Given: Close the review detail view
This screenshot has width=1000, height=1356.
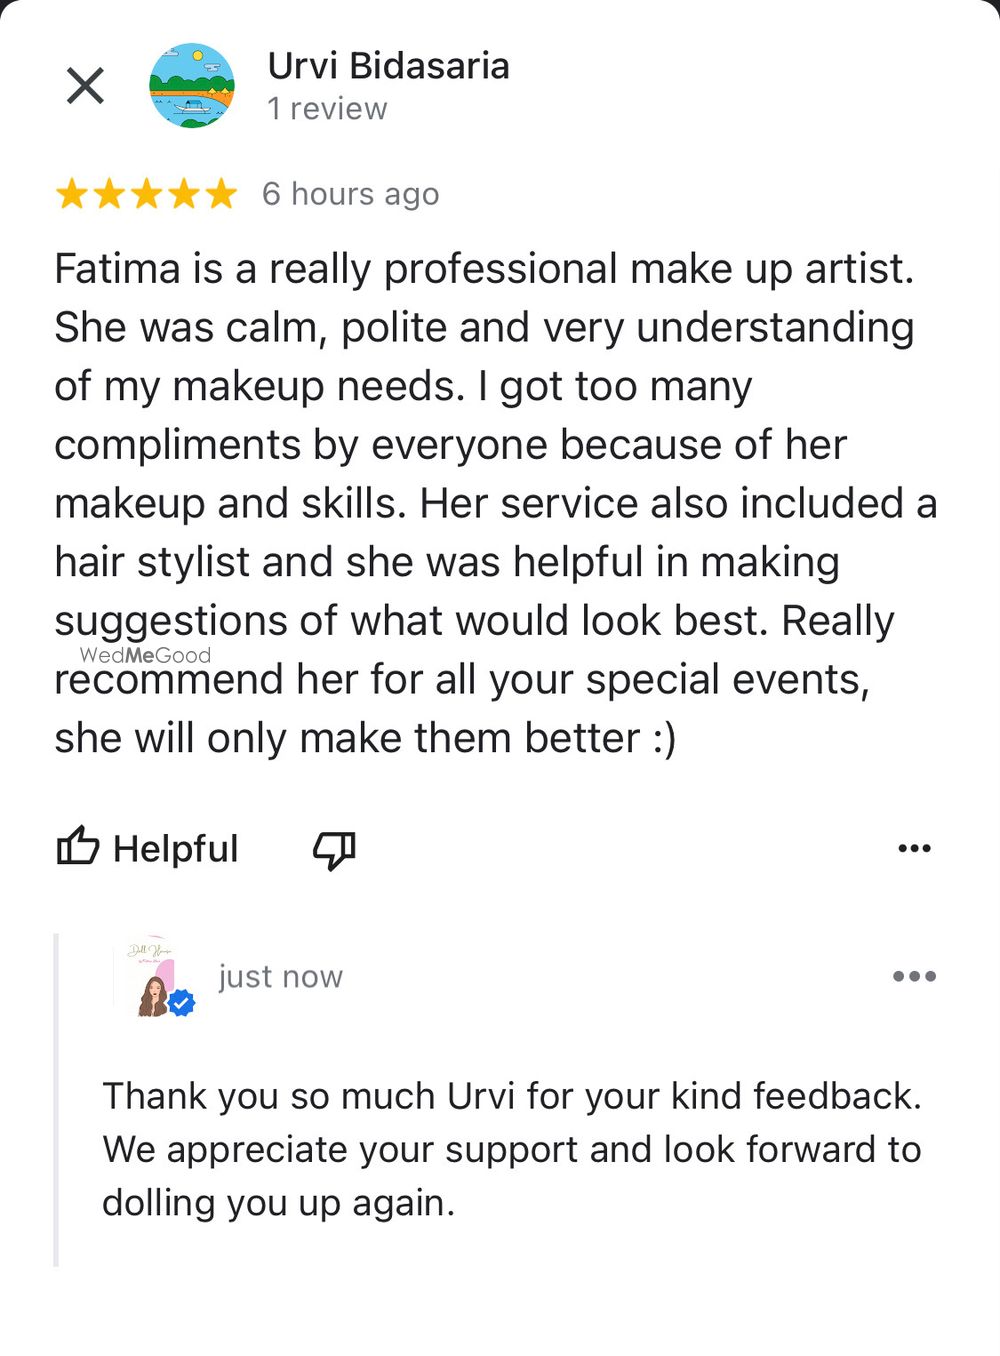Looking at the screenshot, I should click(85, 86).
